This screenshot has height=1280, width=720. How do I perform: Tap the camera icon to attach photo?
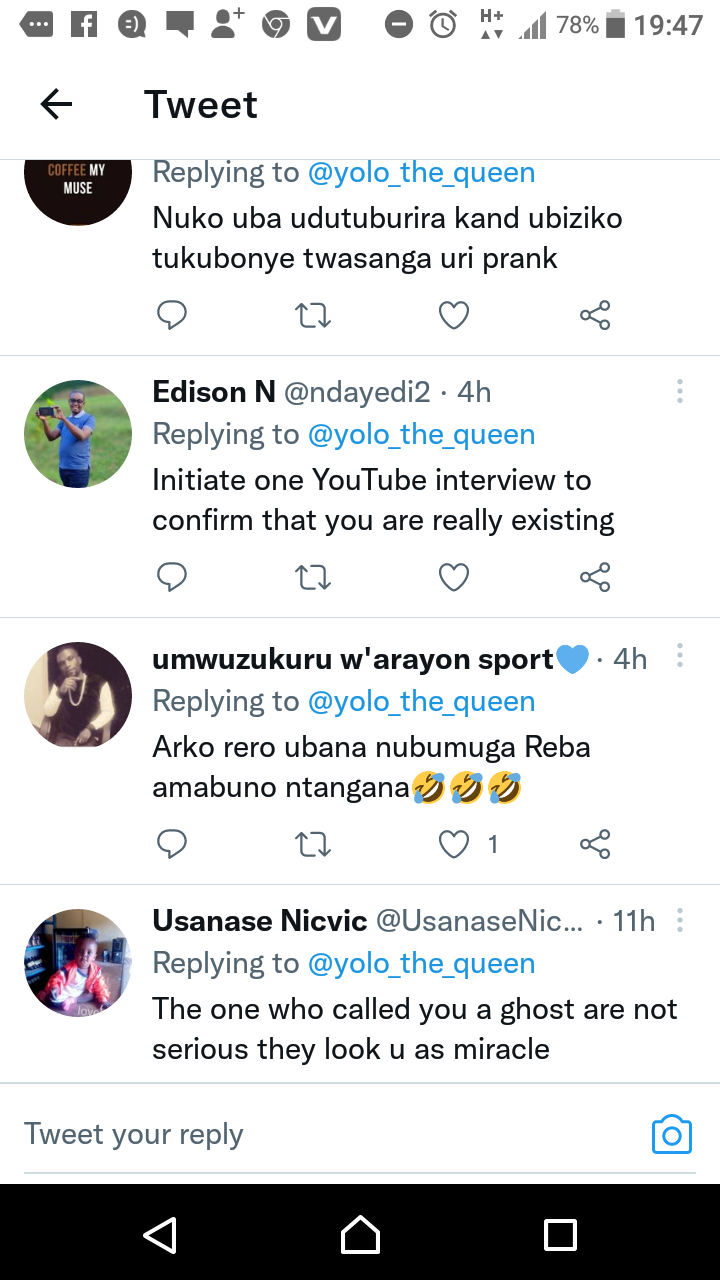click(671, 1135)
